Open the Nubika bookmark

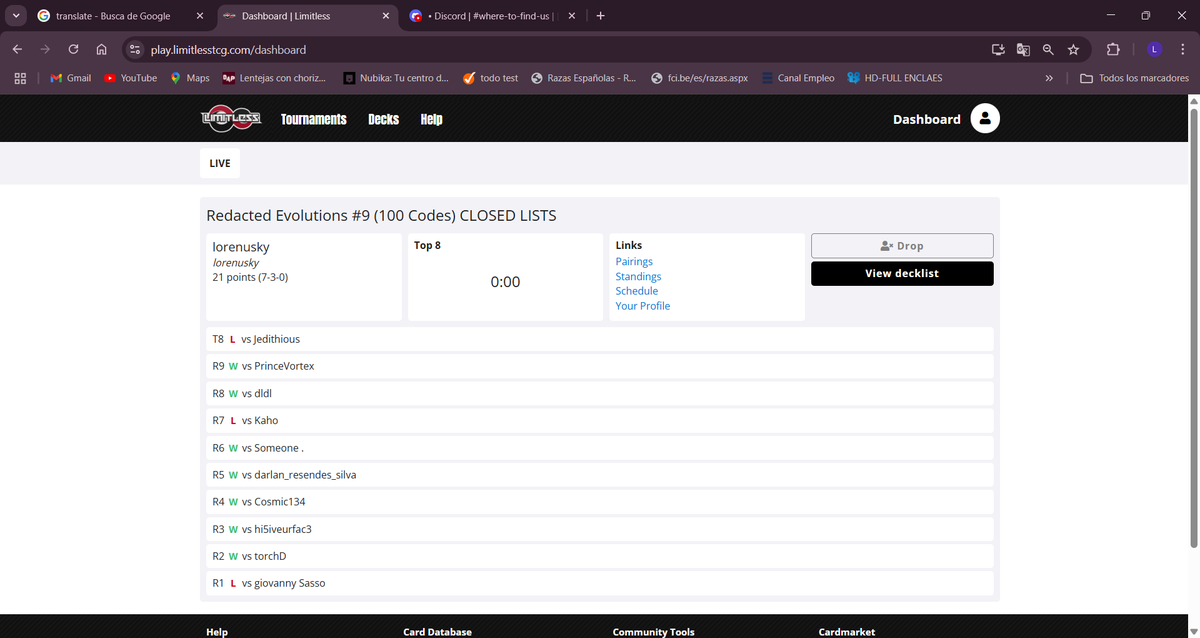pyautogui.click(x=395, y=78)
